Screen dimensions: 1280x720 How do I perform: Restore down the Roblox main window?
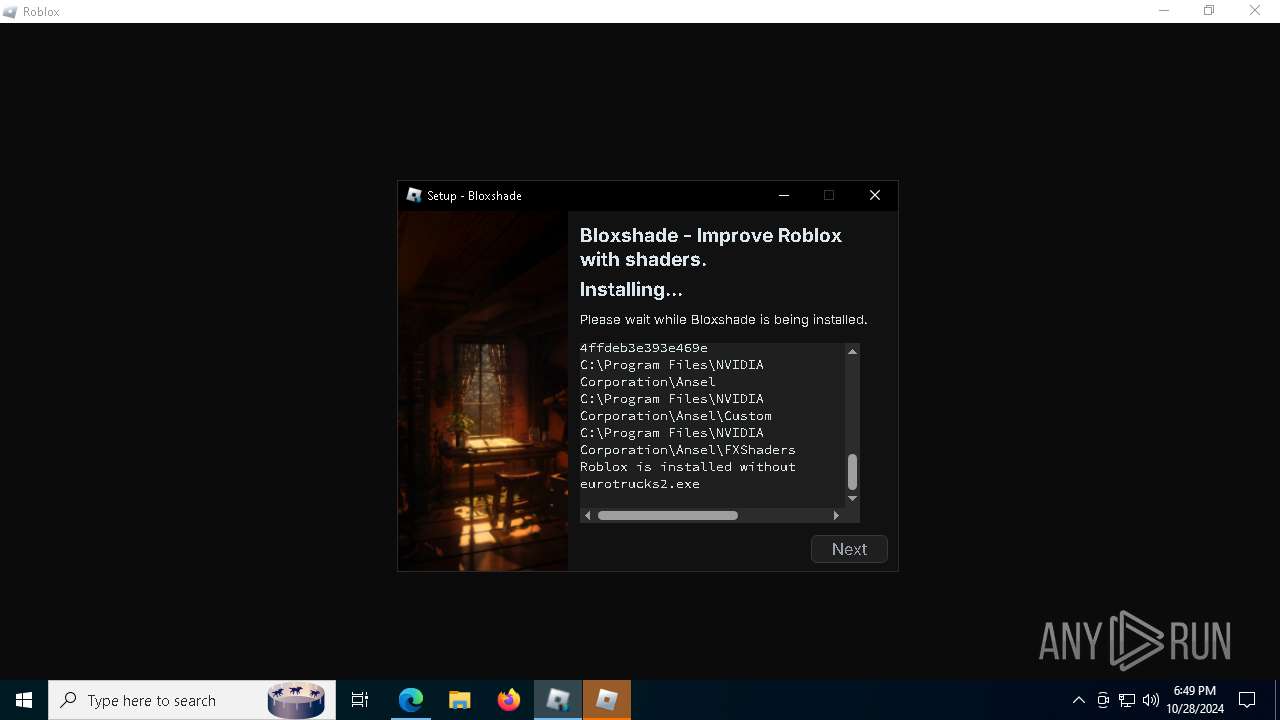tap(1209, 11)
